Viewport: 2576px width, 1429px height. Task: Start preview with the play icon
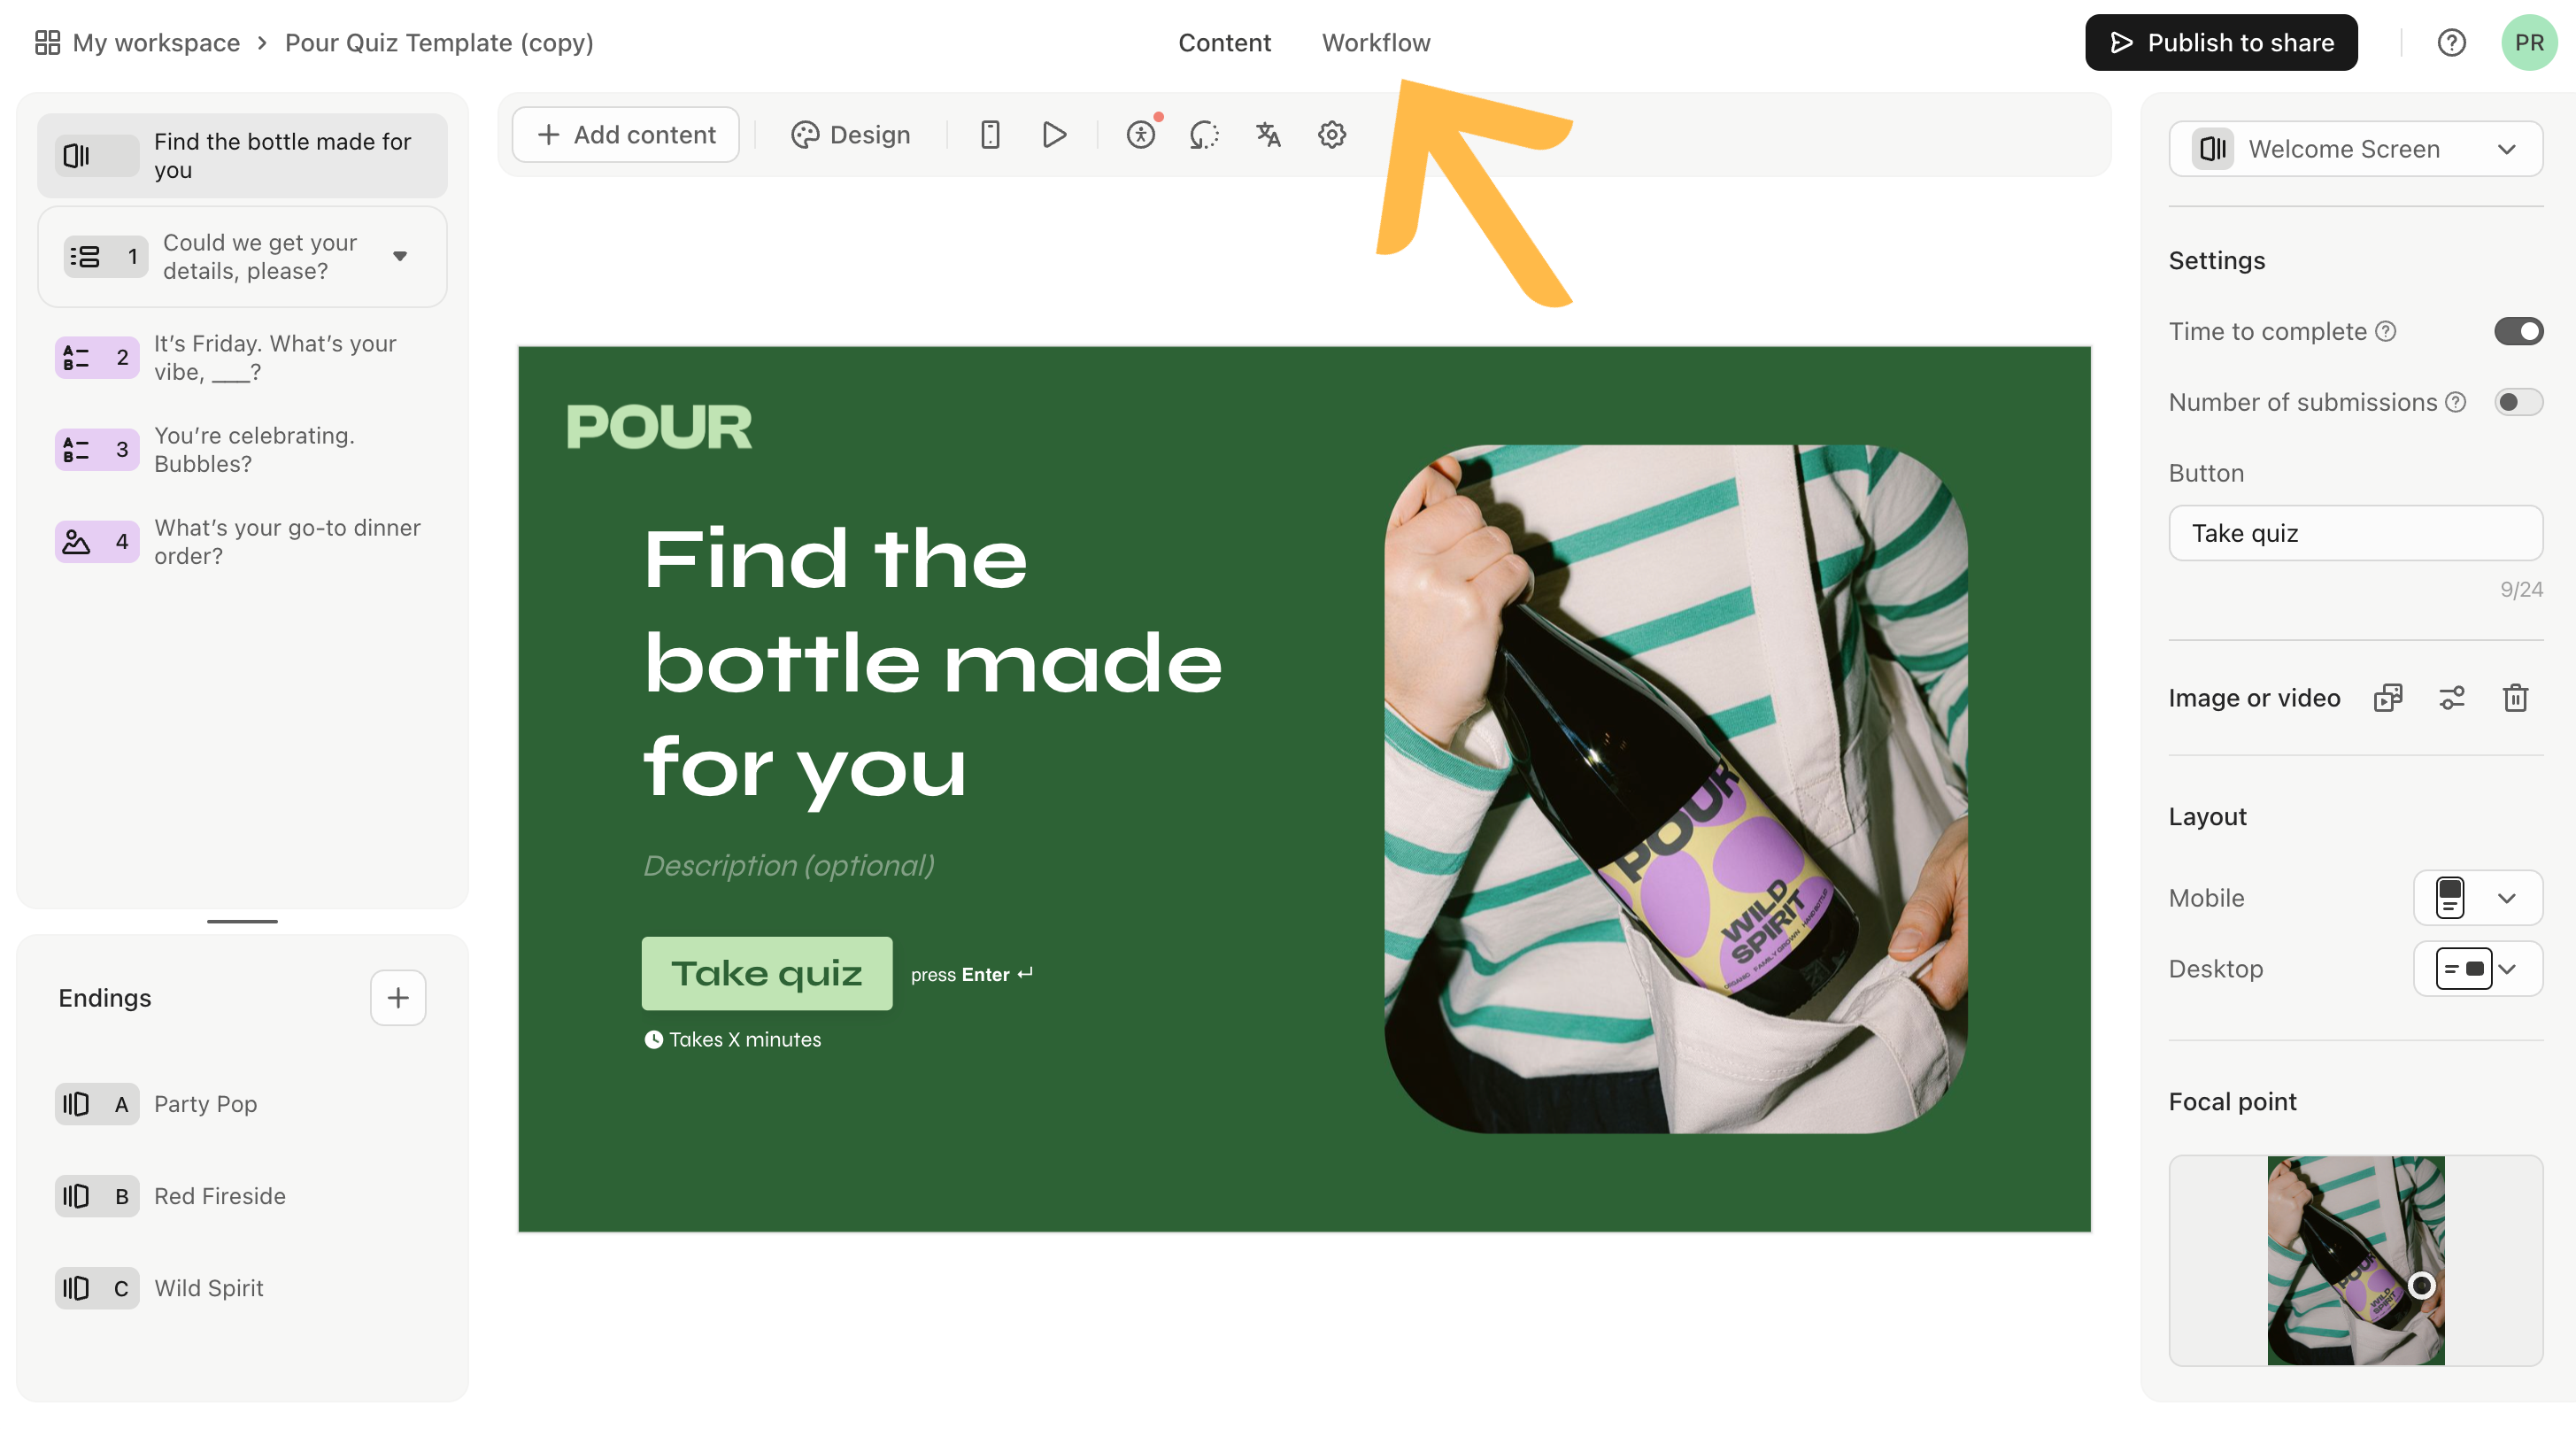1054,134
